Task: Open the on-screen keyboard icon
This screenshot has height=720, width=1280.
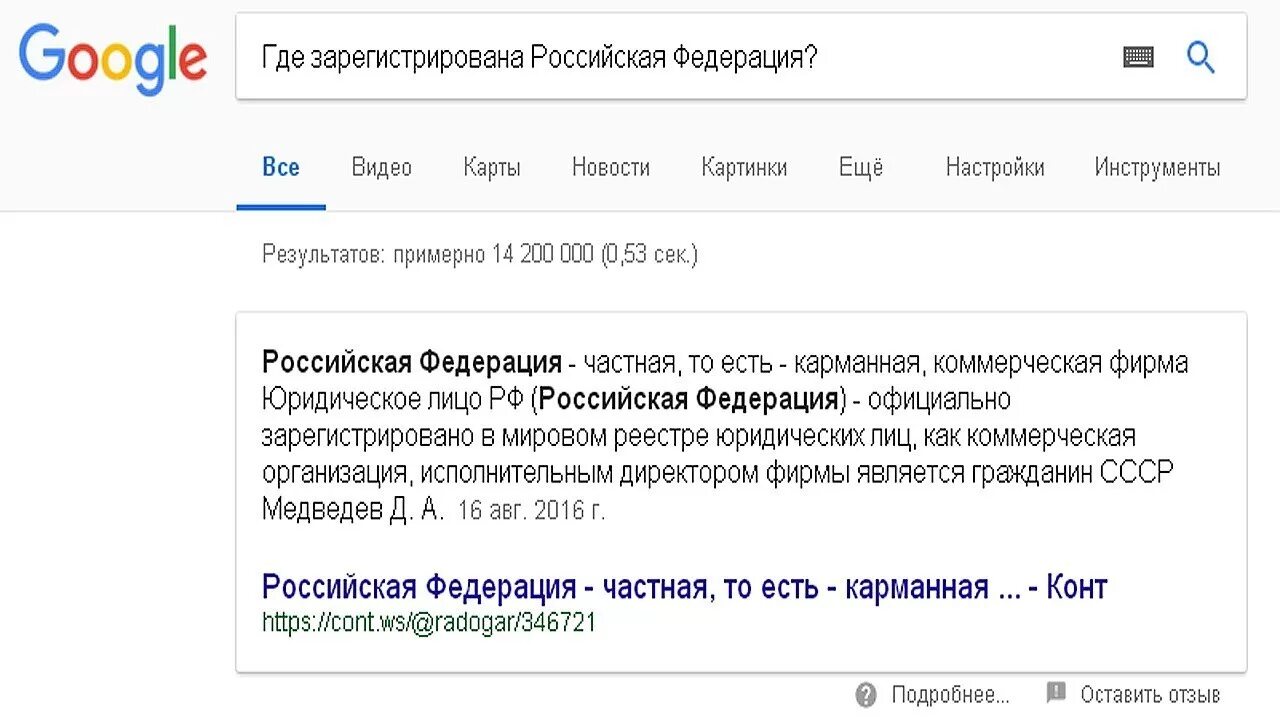Action: coord(1138,57)
